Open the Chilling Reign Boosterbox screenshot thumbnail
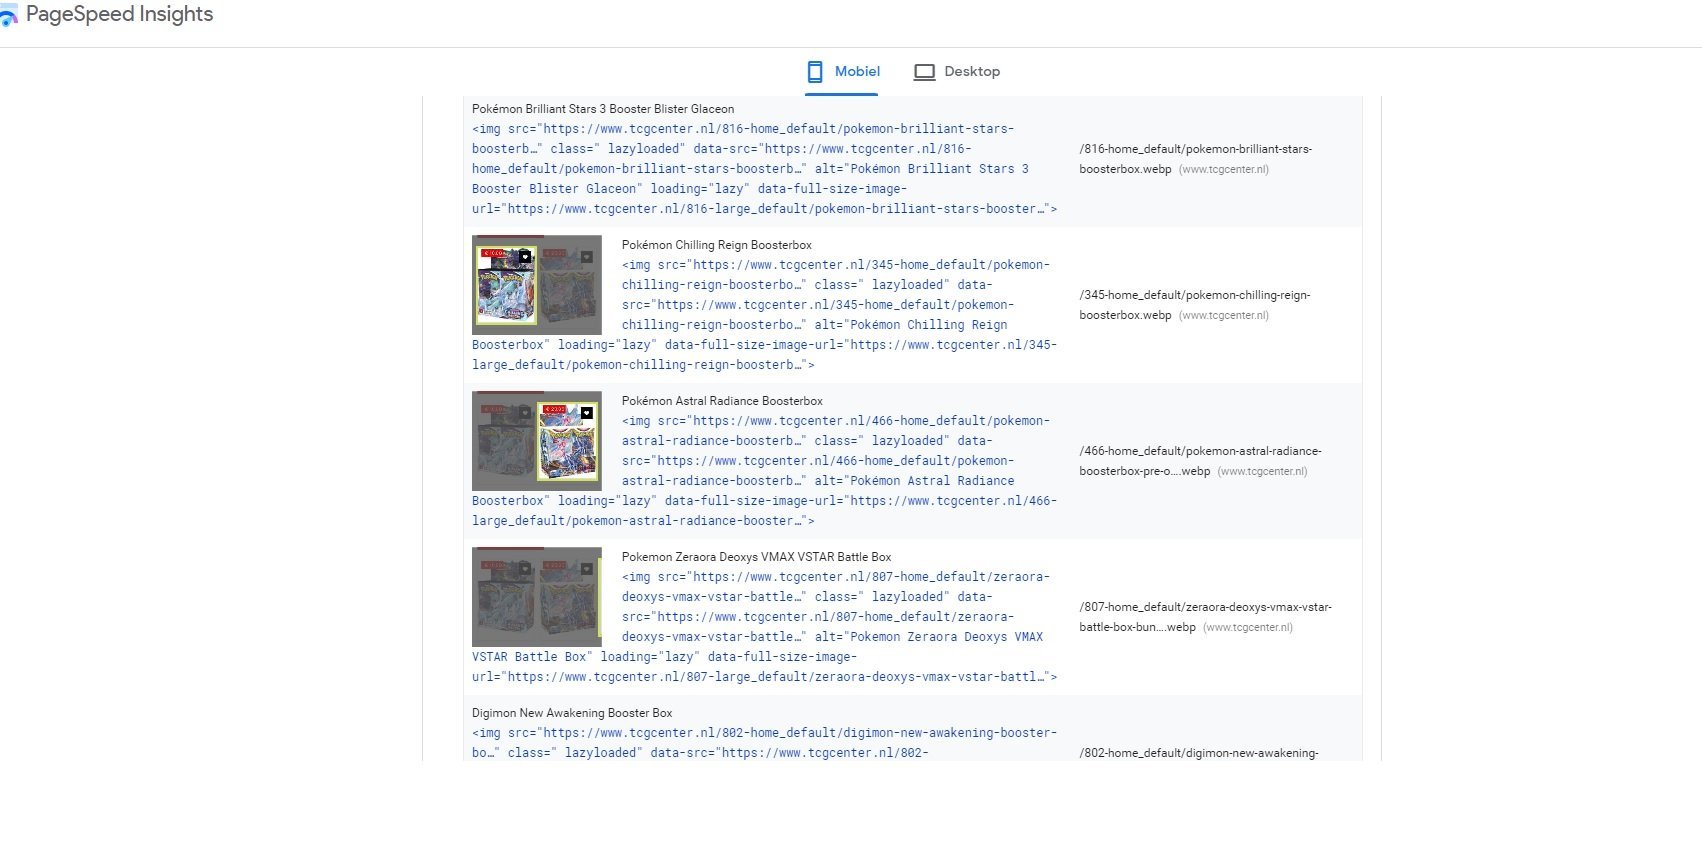This screenshot has width=1702, height=865. pos(537,285)
